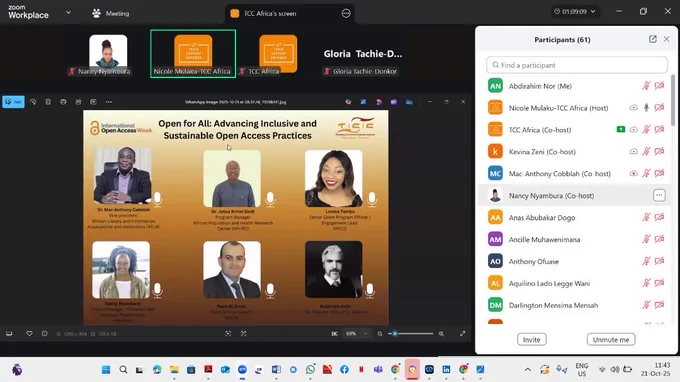The height and width of the screenshot is (382, 680).
Task: Click the OneDrive cloud icon in Photos
Action: (x=409, y=102)
